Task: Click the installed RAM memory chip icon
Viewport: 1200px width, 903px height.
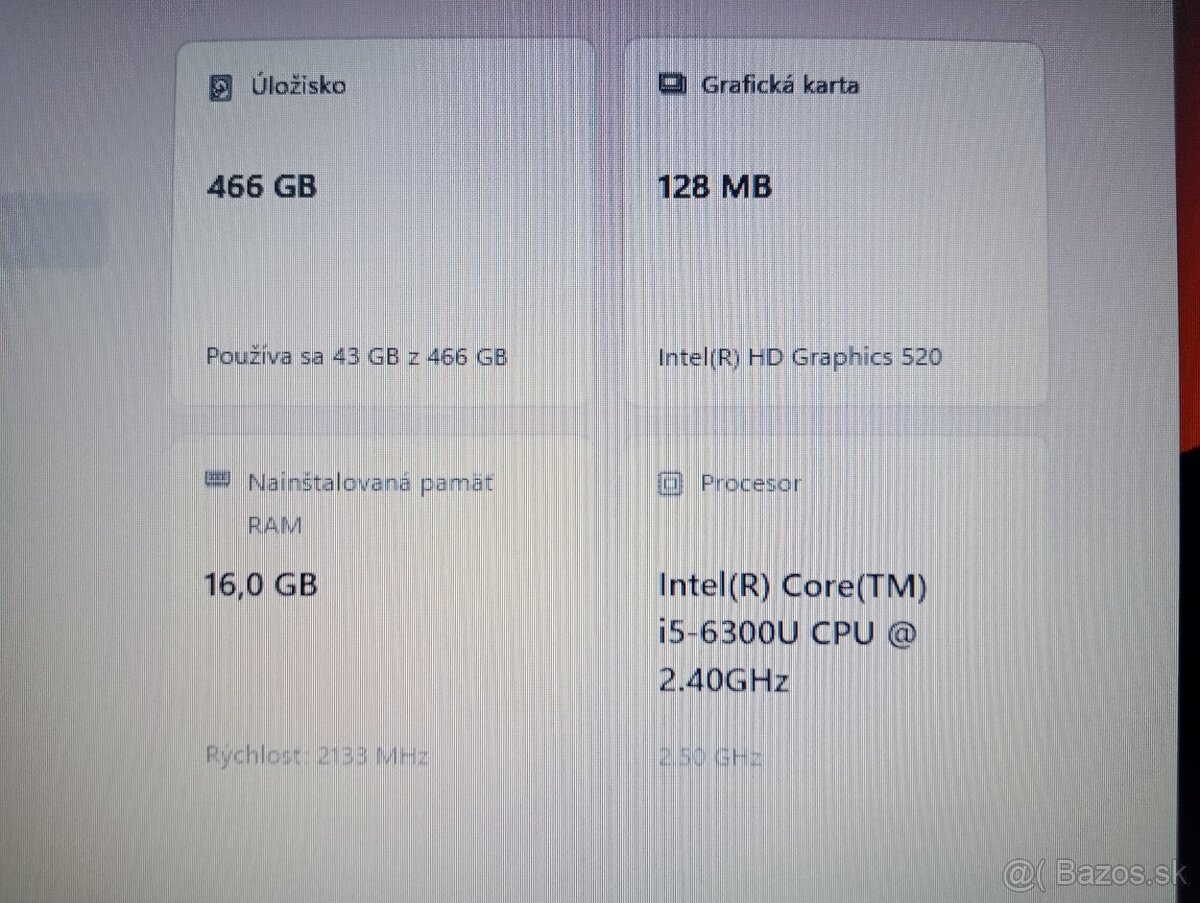Action: (217, 480)
